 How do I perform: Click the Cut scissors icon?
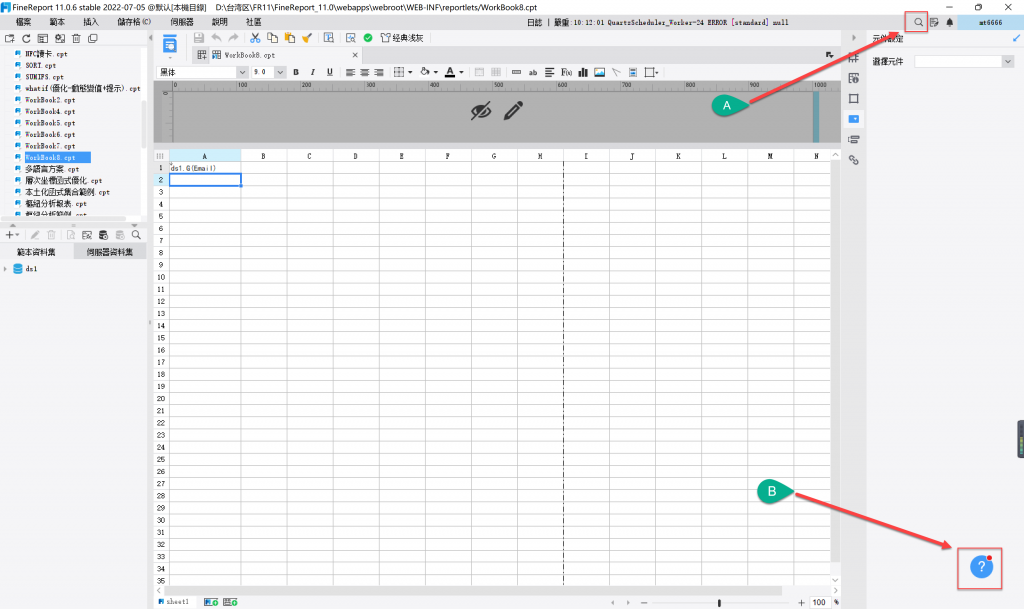(255, 38)
